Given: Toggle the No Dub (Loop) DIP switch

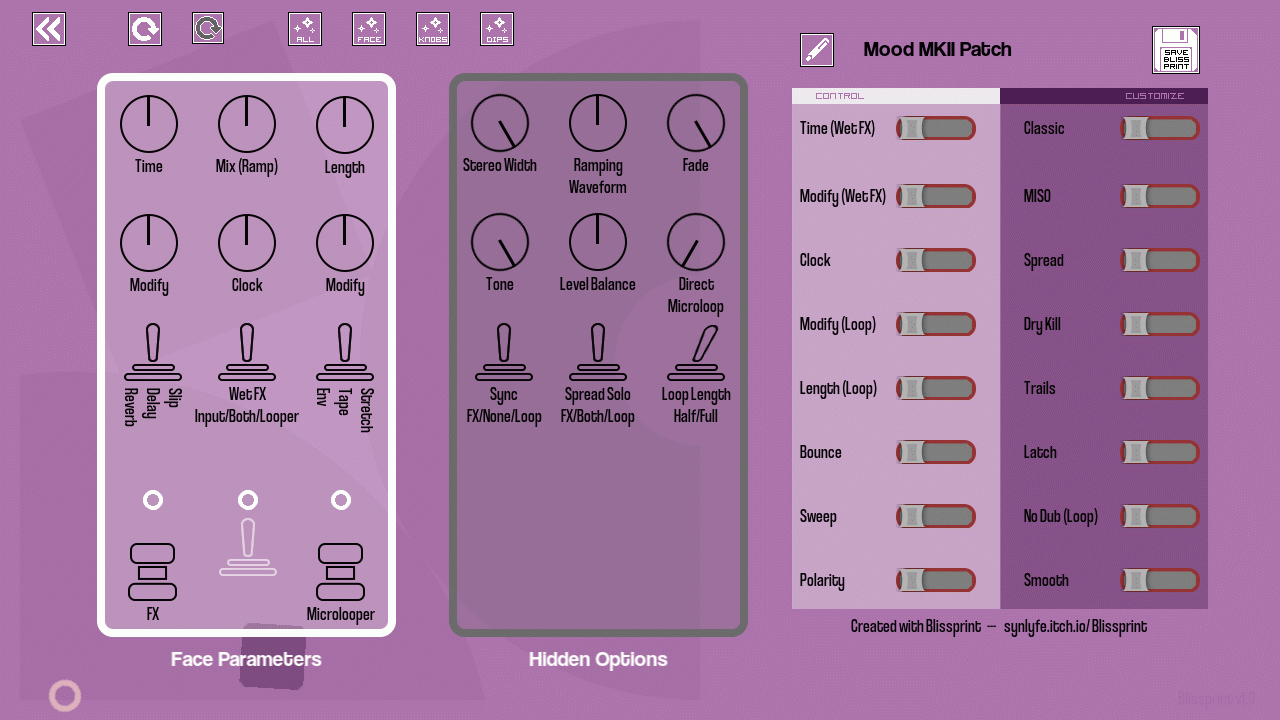Looking at the screenshot, I should tap(1160, 516).
